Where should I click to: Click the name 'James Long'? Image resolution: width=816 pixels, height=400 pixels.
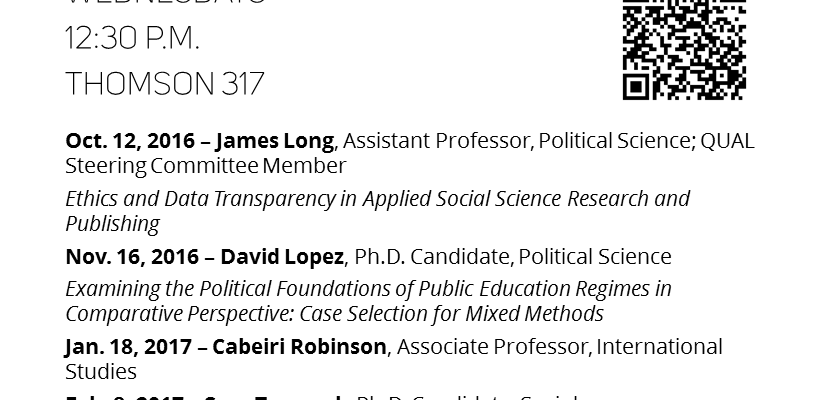pyautogui.click(x=275, y=141)
